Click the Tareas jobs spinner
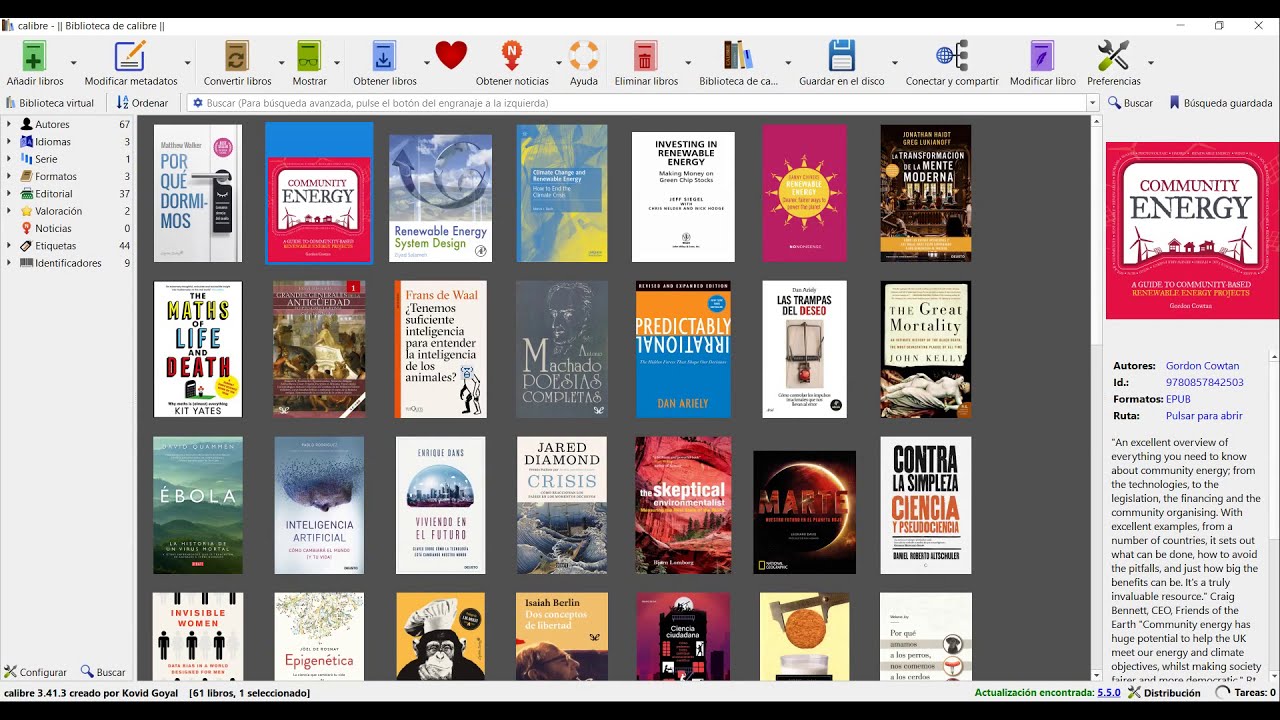1280x720 pixels. tap(1222, 692)
